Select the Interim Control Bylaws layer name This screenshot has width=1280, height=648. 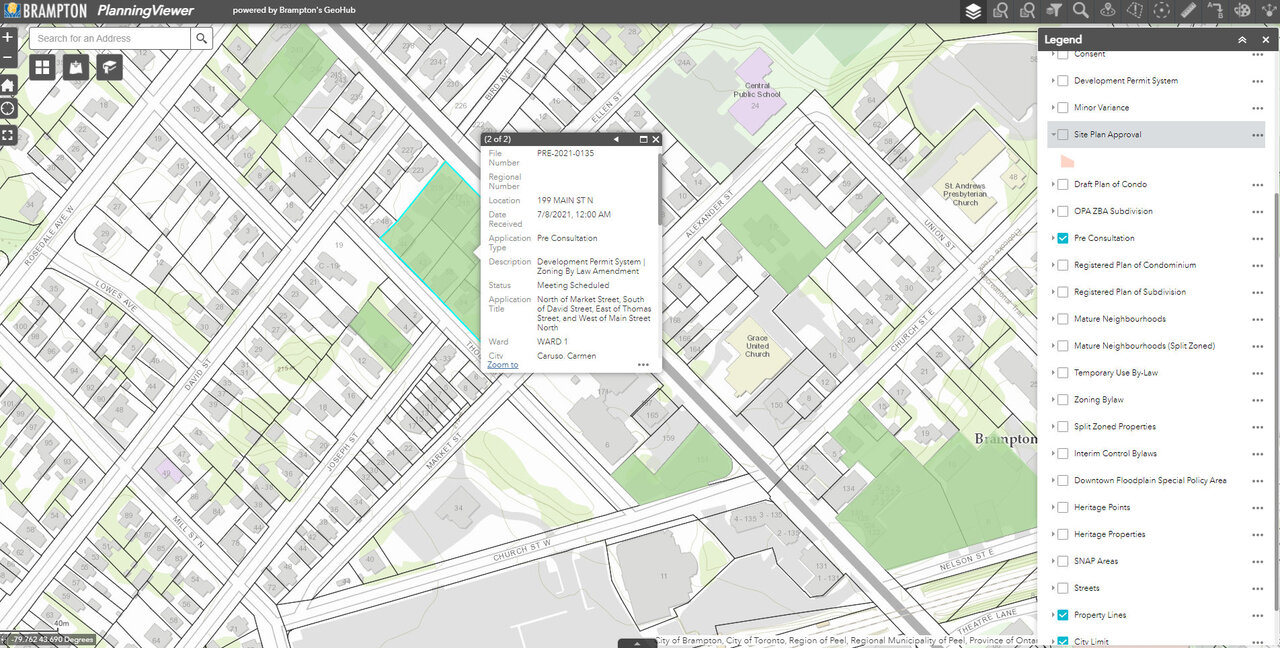pyautogui.click(x=1115, y=454)
